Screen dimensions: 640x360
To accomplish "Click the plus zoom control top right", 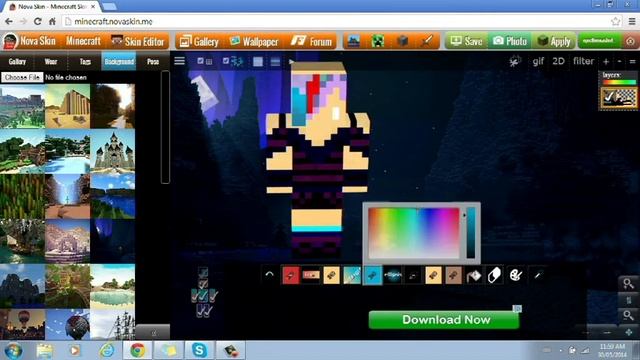I will 606,62.
